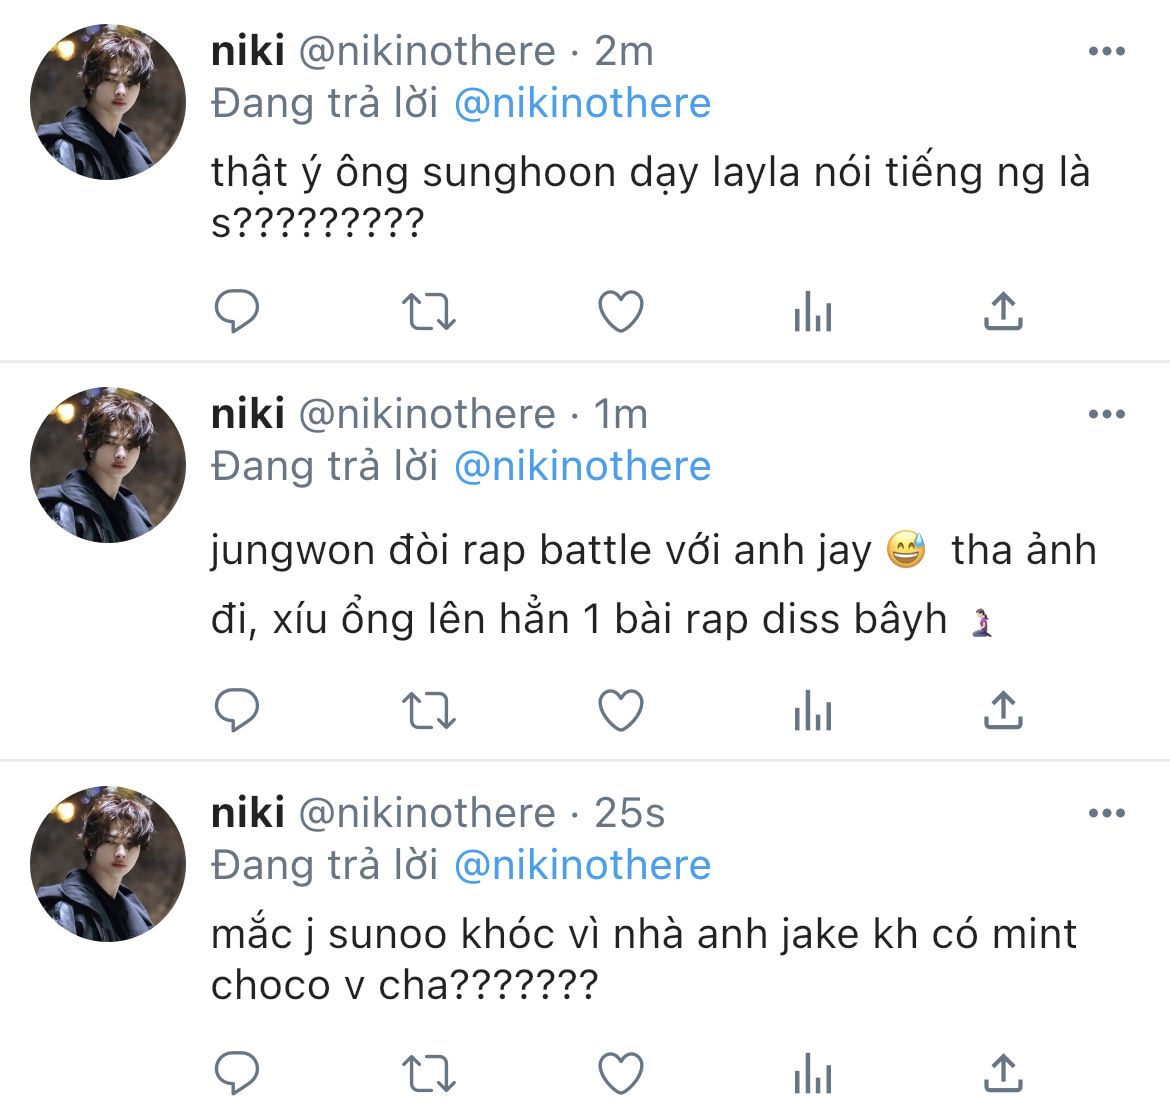The height and width of the screenshot is (1119, 1170).
Task: Open @nikinothere reply link in 25s tweet
Action: [x=582, y=865]
